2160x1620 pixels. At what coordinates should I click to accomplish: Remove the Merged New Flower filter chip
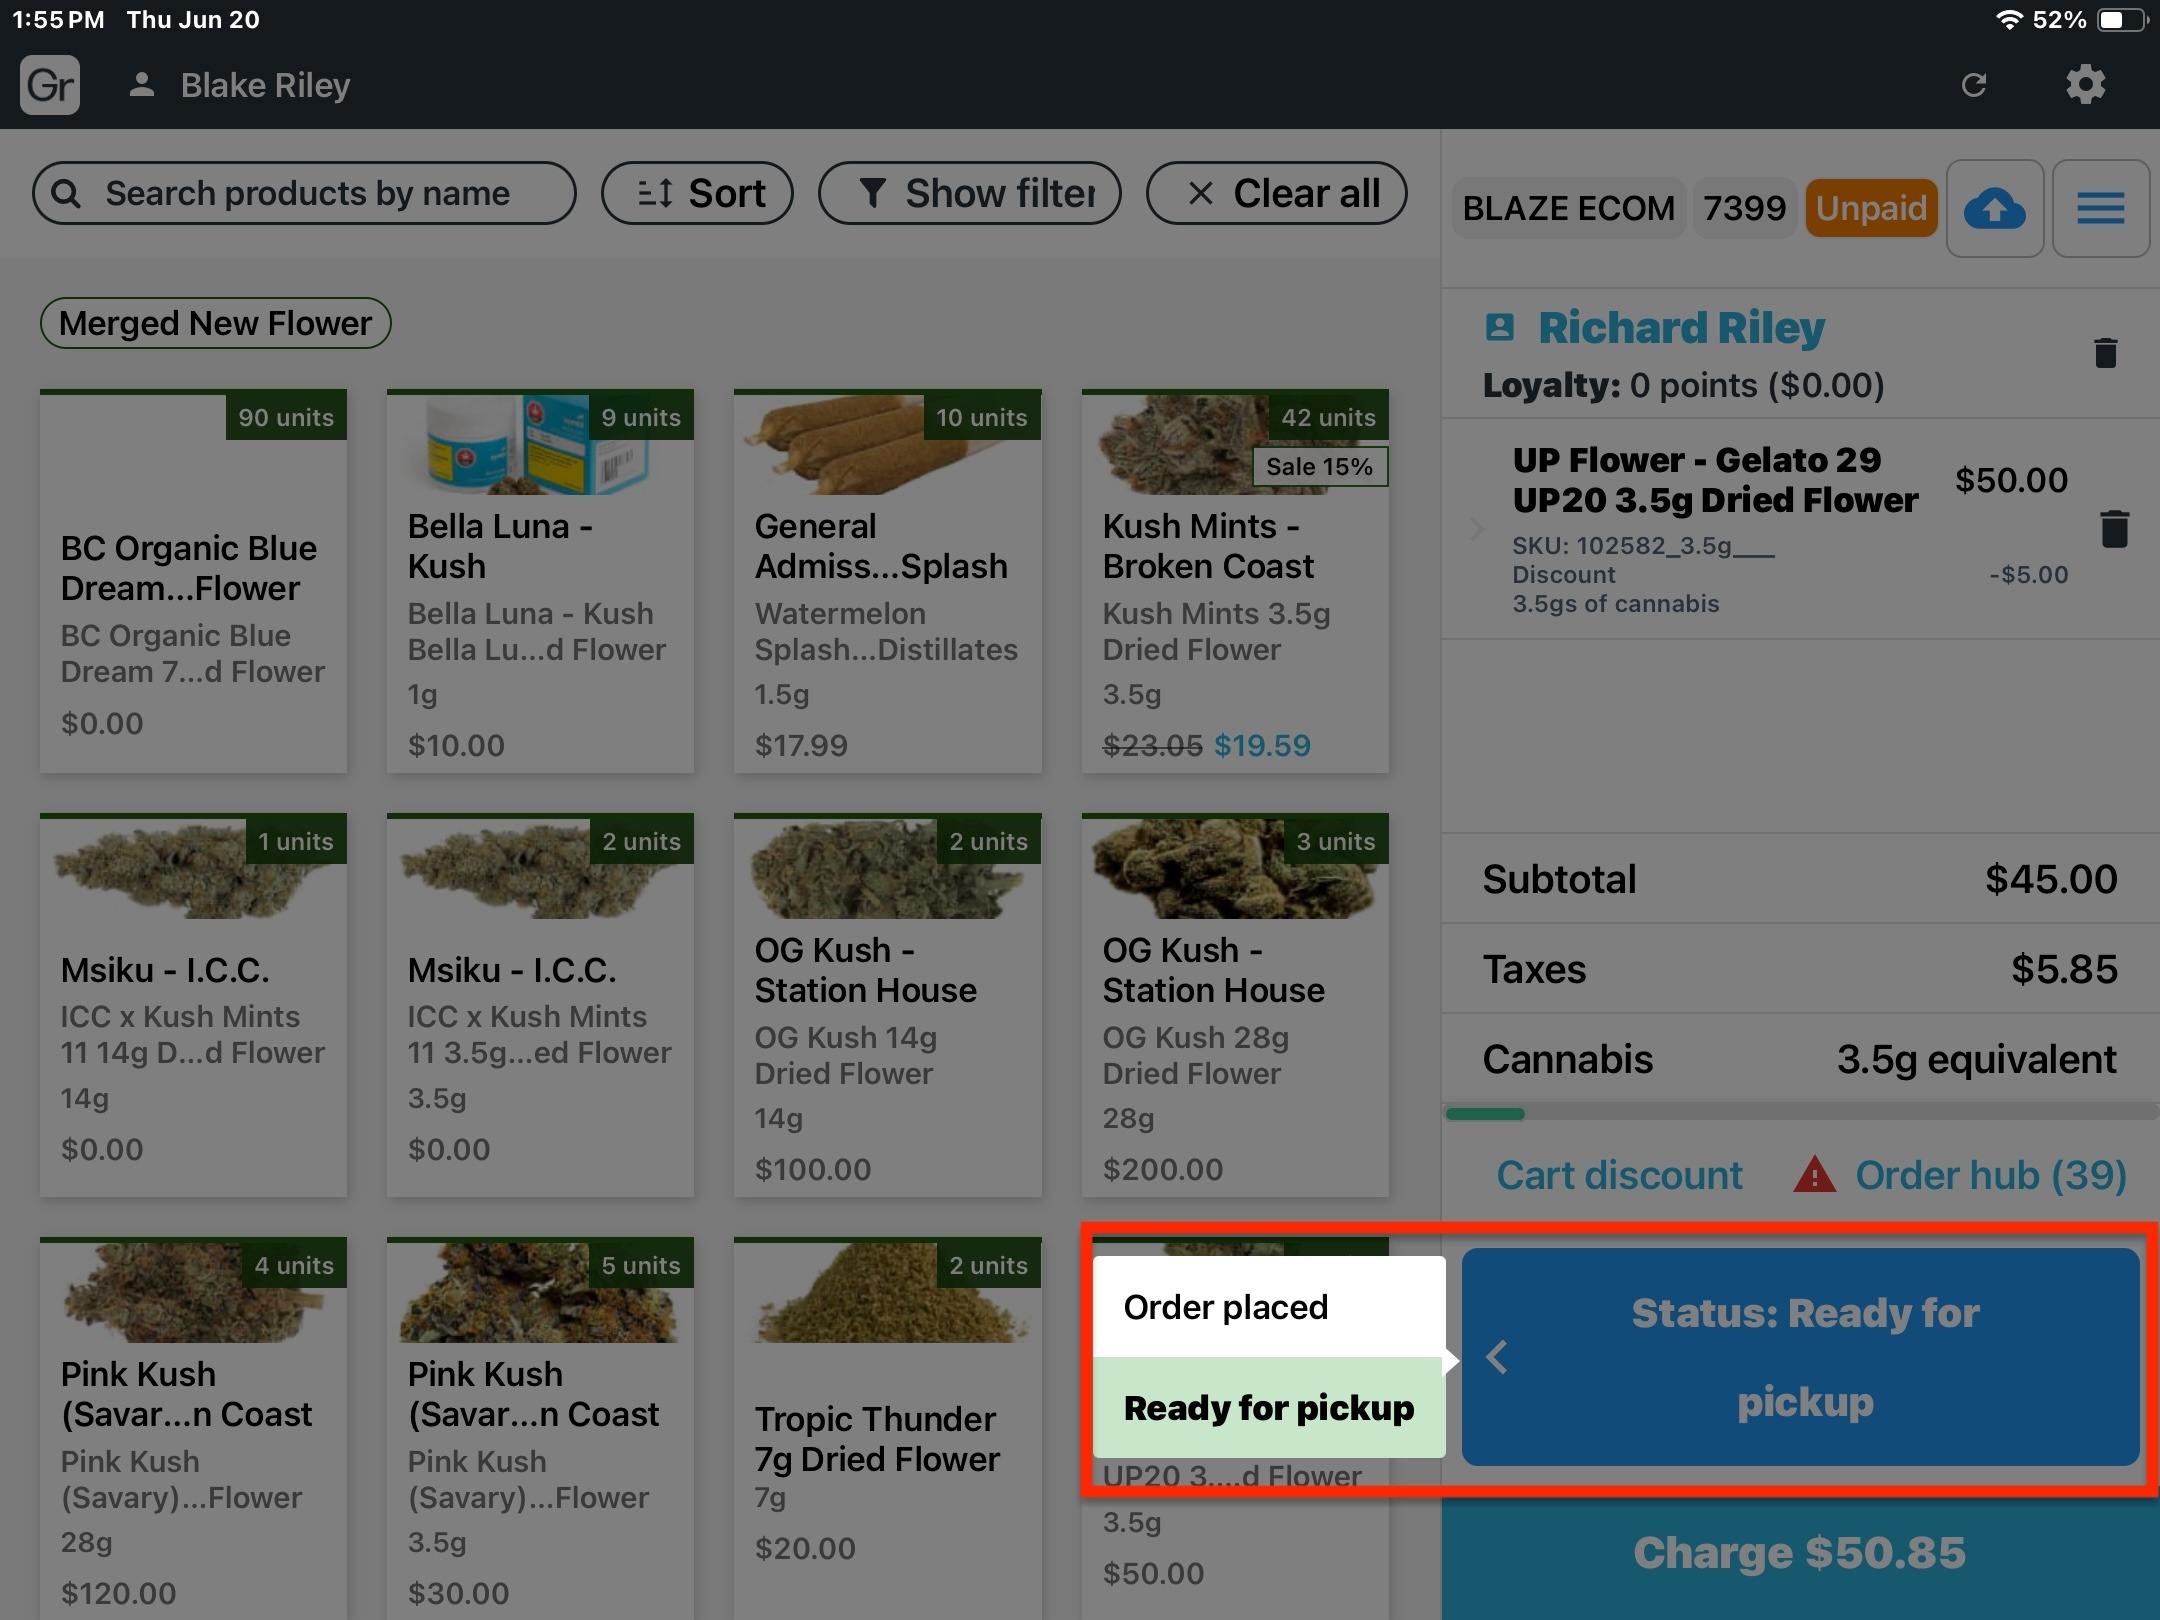215,323
